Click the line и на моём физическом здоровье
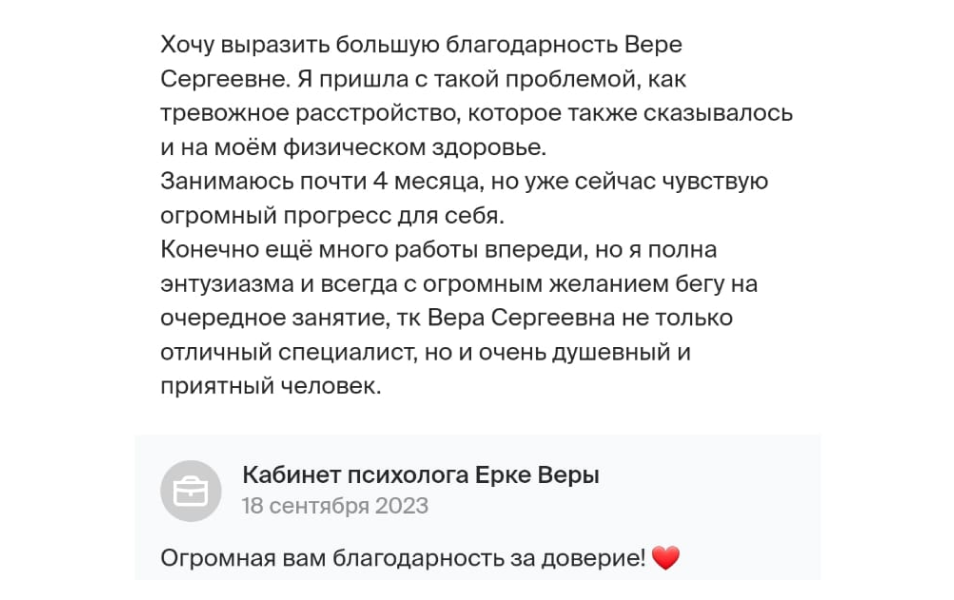Image resolution: width=954 pixels, height=600 pixels. [x=353, y=147]
